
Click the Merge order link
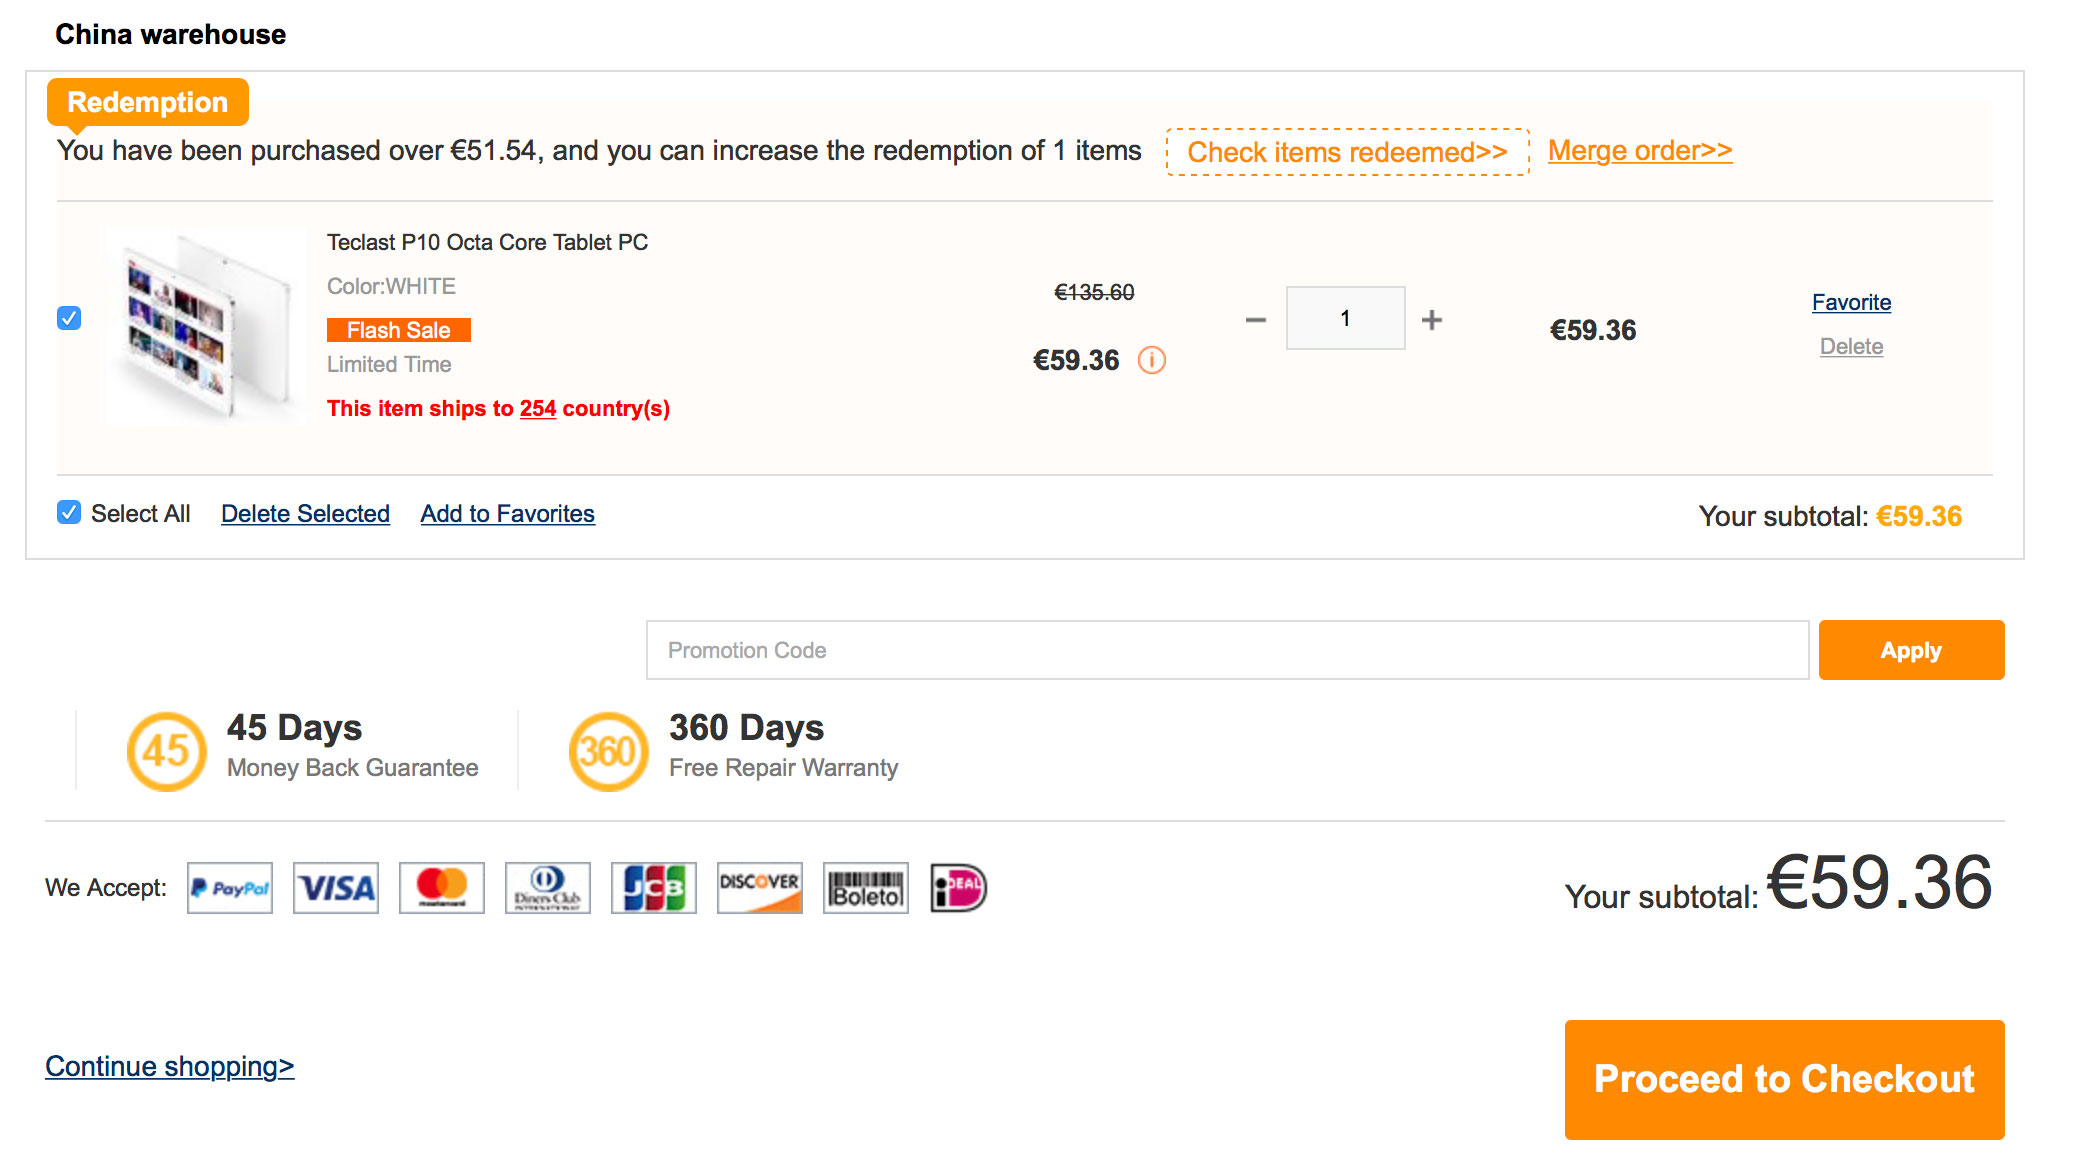1640,151
